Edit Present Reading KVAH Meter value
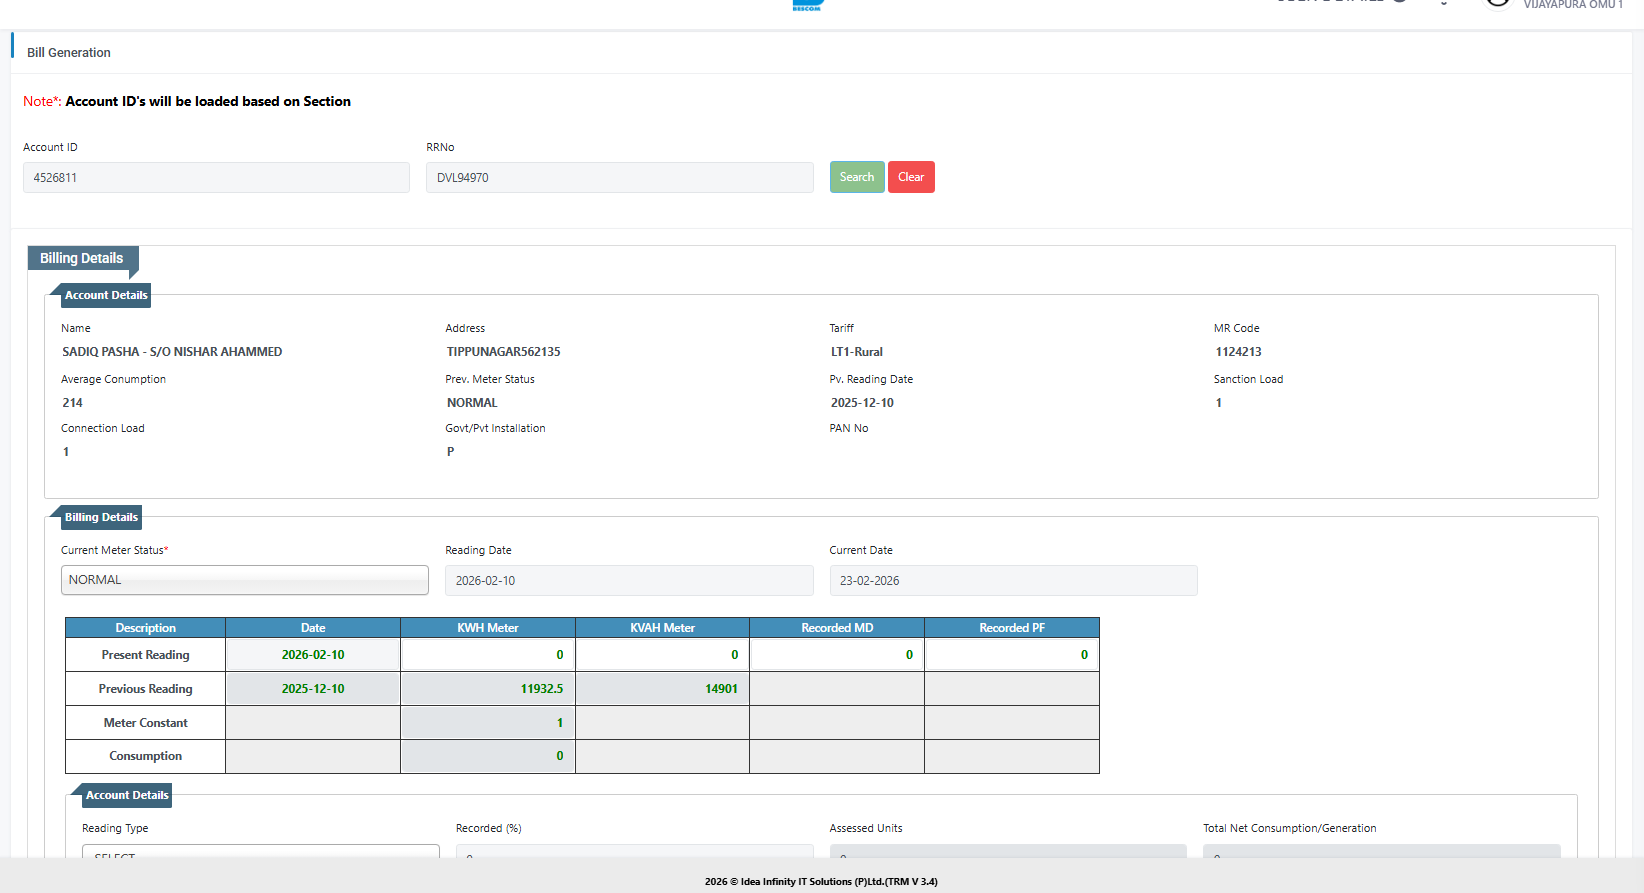Image resolution: width=1644 pixels, height=893 pixels. [662, 655]
